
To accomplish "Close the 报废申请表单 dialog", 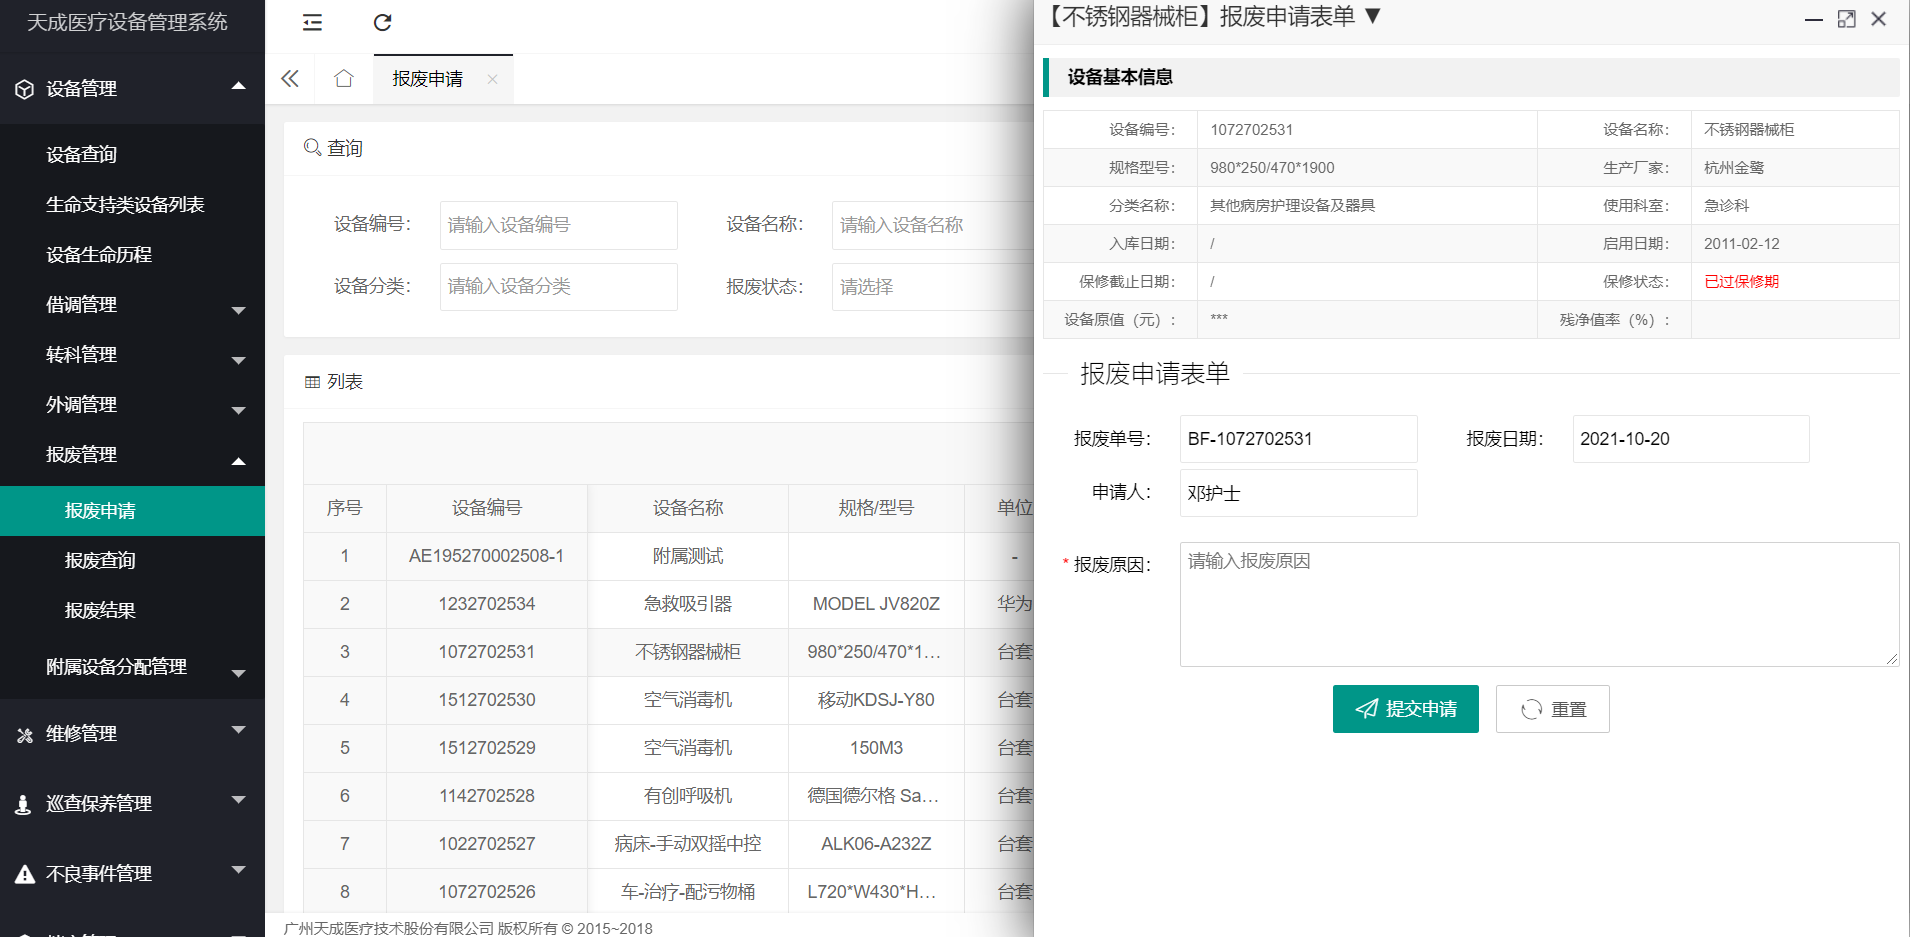I will pos(1879,19).
